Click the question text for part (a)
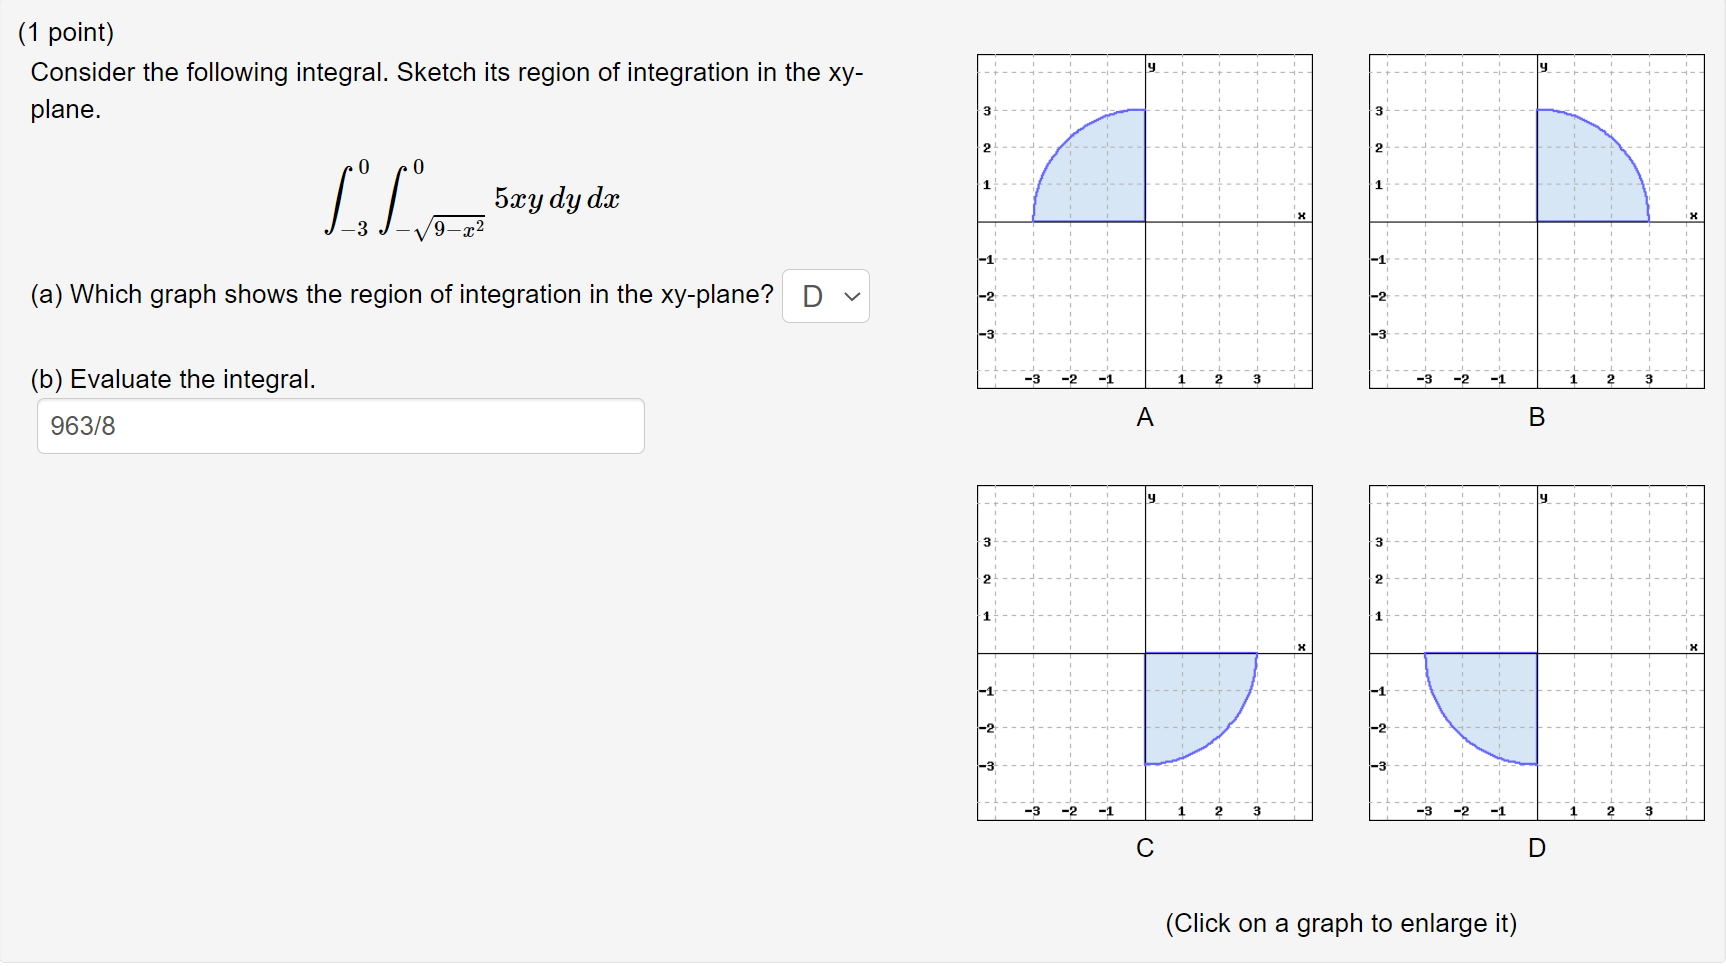 click(400, 294)
